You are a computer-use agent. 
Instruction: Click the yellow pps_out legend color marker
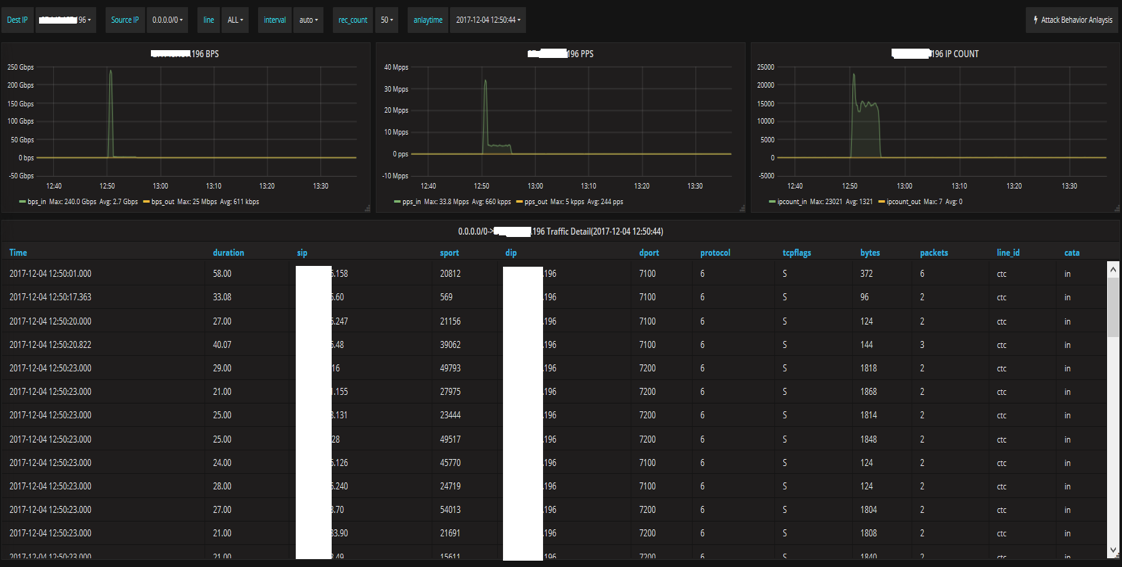pyautogui.click(x=520, y=202)
